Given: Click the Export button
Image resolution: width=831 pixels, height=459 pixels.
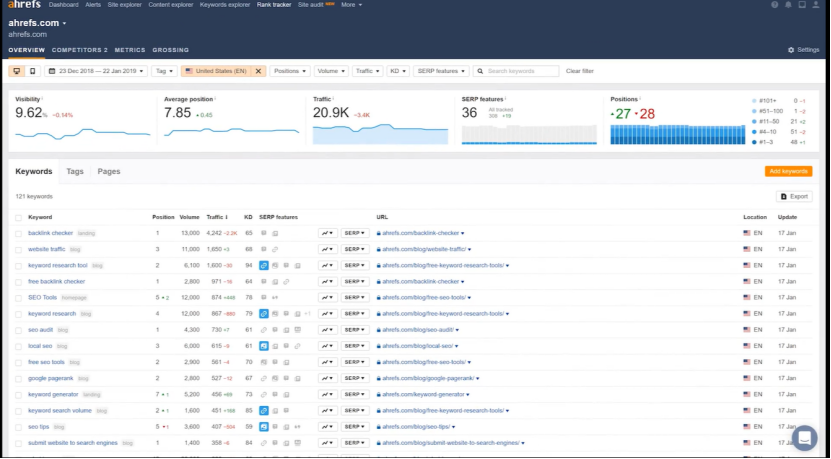Looking at the screenshot, I should tap(794, 197).
